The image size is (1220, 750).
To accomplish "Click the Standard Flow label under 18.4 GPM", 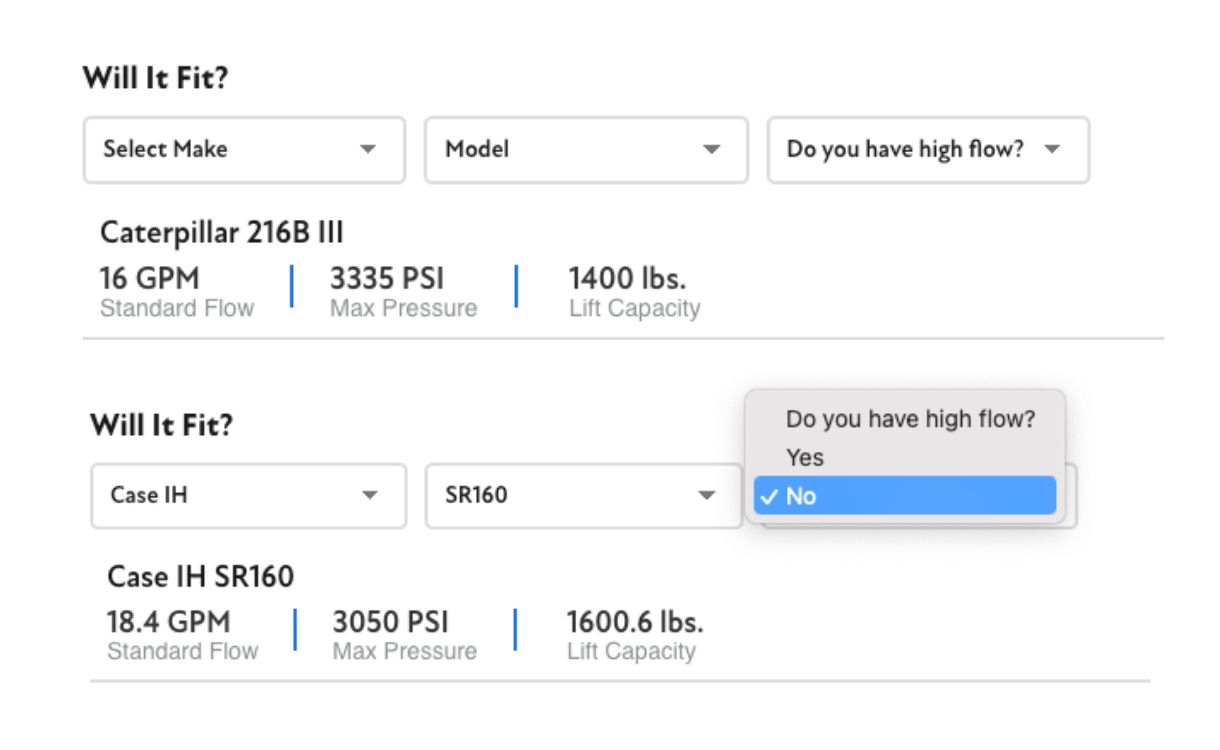I will 182,651.
